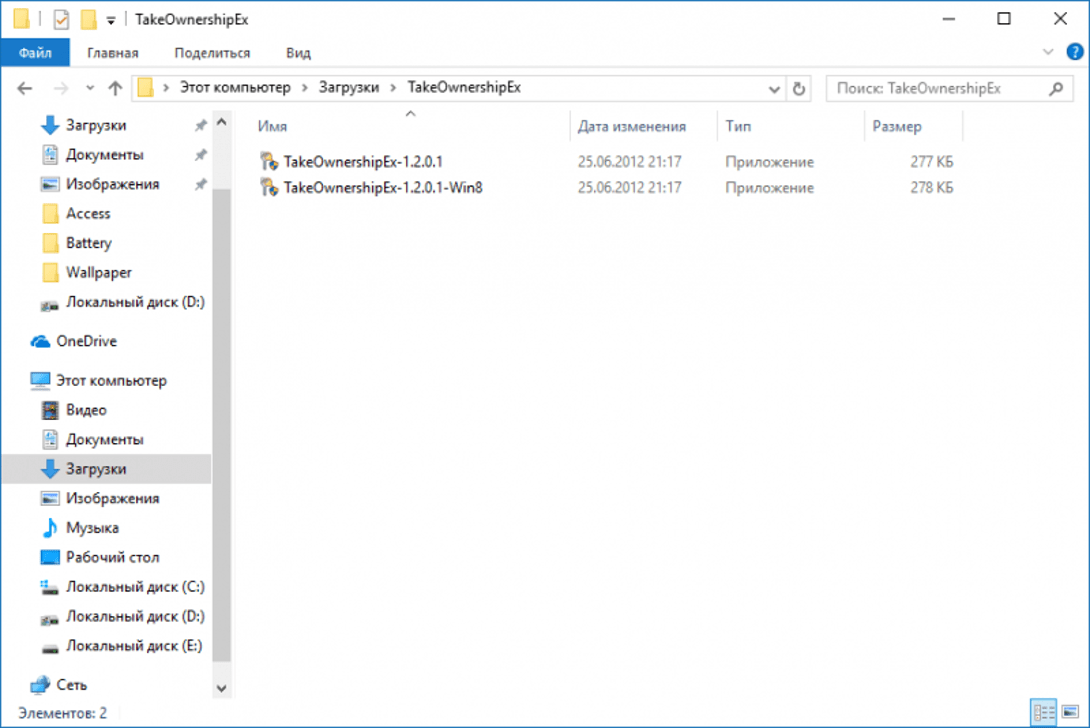
Task: Switch to the Вид ribbon tab
Action: (298, 53)
